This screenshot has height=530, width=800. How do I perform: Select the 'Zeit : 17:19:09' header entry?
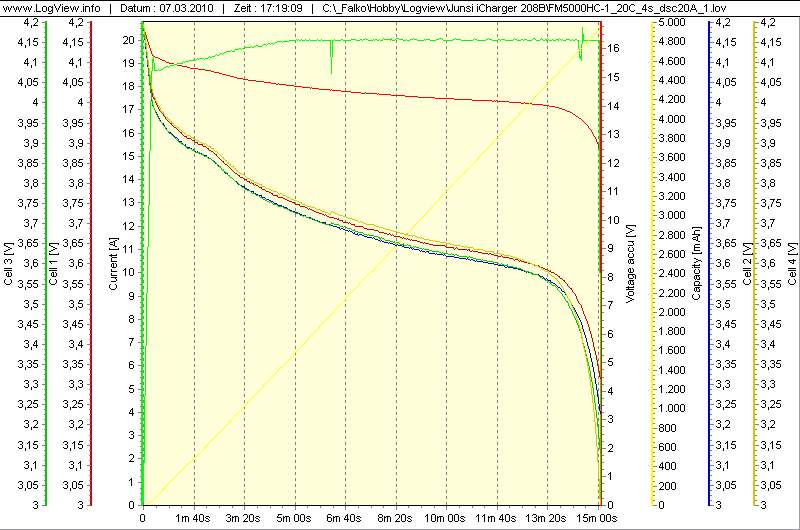(x=268, y=8)
